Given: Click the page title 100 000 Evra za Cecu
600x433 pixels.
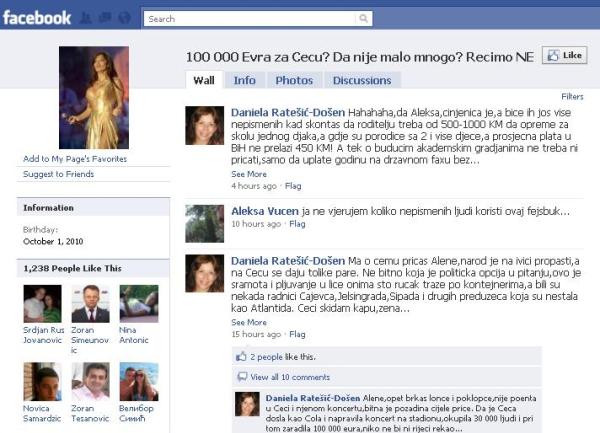Looking at the screenshot, I should [x=360, y=57].
